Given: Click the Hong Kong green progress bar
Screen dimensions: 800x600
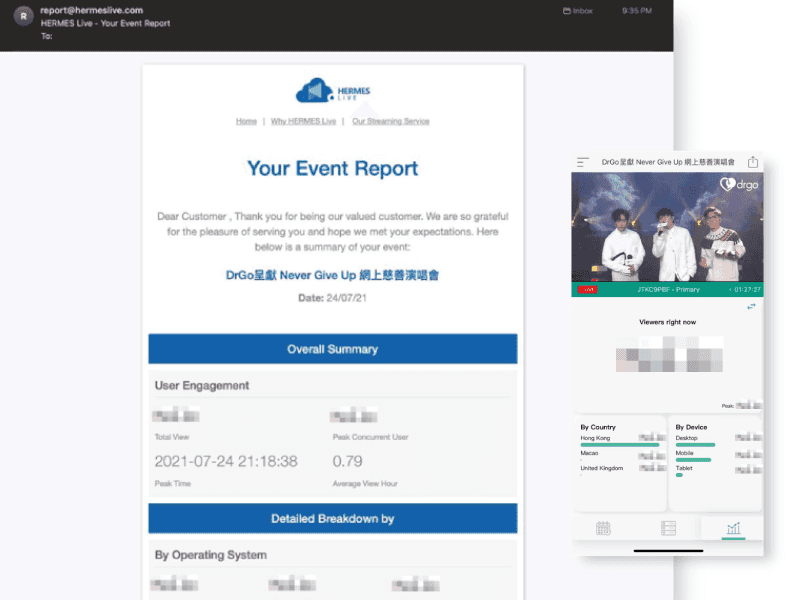Looking at the screenshot, I should [x=619, y=445].
